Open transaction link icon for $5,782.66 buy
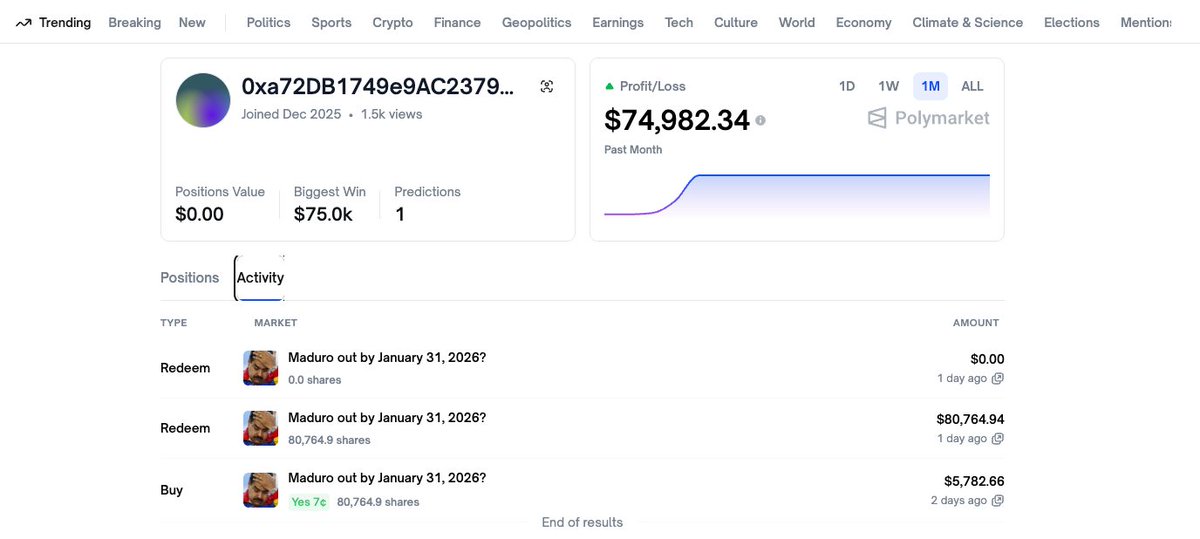 [997, 501]
